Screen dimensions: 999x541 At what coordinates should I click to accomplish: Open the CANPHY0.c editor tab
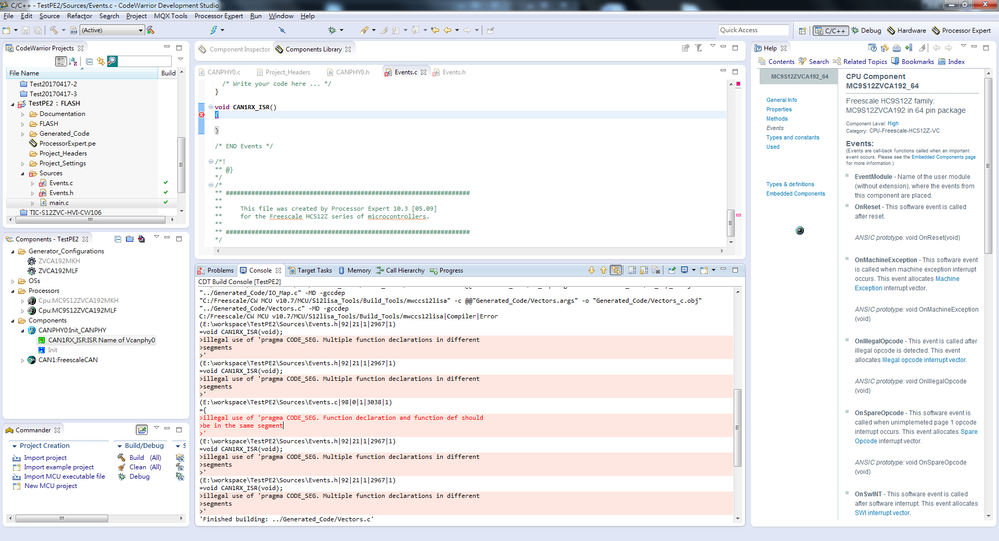[x=219, y=72]
